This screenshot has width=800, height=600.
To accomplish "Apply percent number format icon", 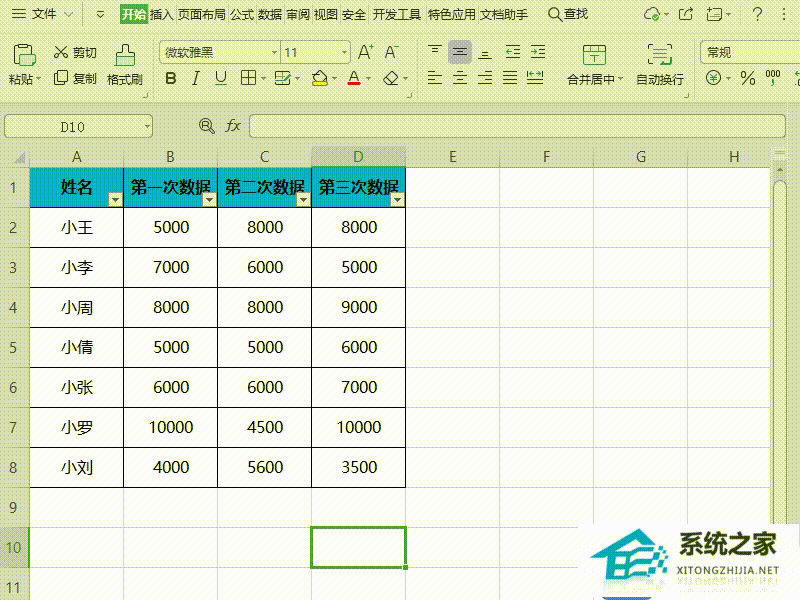I will pos(745,78).
